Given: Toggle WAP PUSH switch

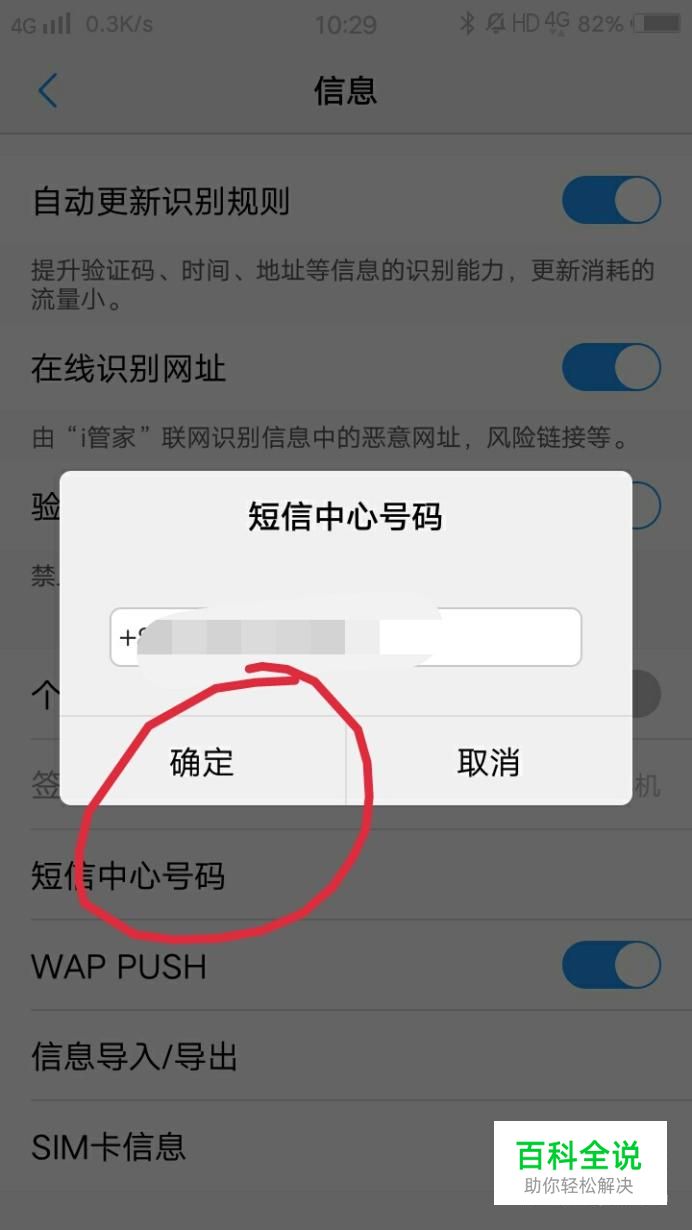Looking at the screenshot, I should 611,966.
